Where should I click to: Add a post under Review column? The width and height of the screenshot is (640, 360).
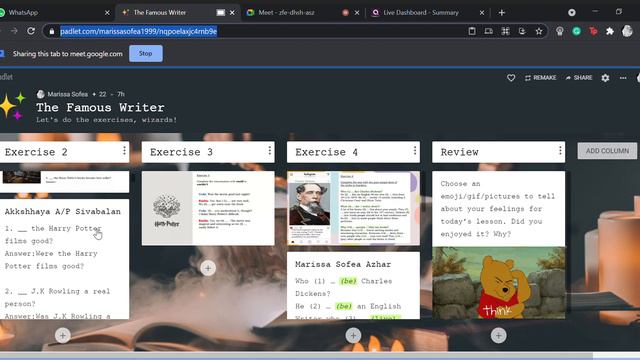pos(498,336)
